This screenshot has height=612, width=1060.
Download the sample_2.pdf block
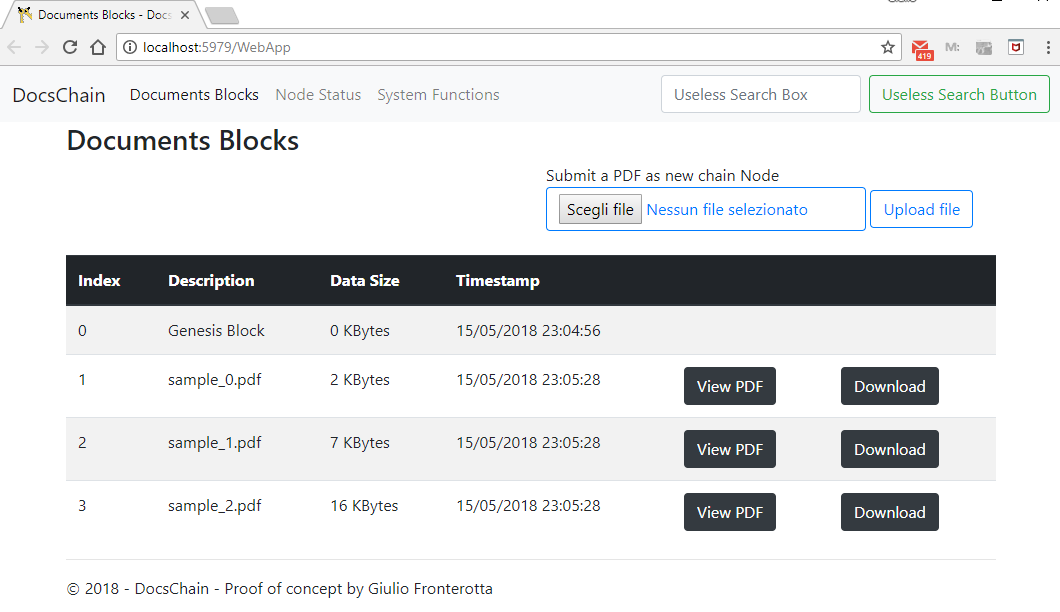click(x=889, y=512)
